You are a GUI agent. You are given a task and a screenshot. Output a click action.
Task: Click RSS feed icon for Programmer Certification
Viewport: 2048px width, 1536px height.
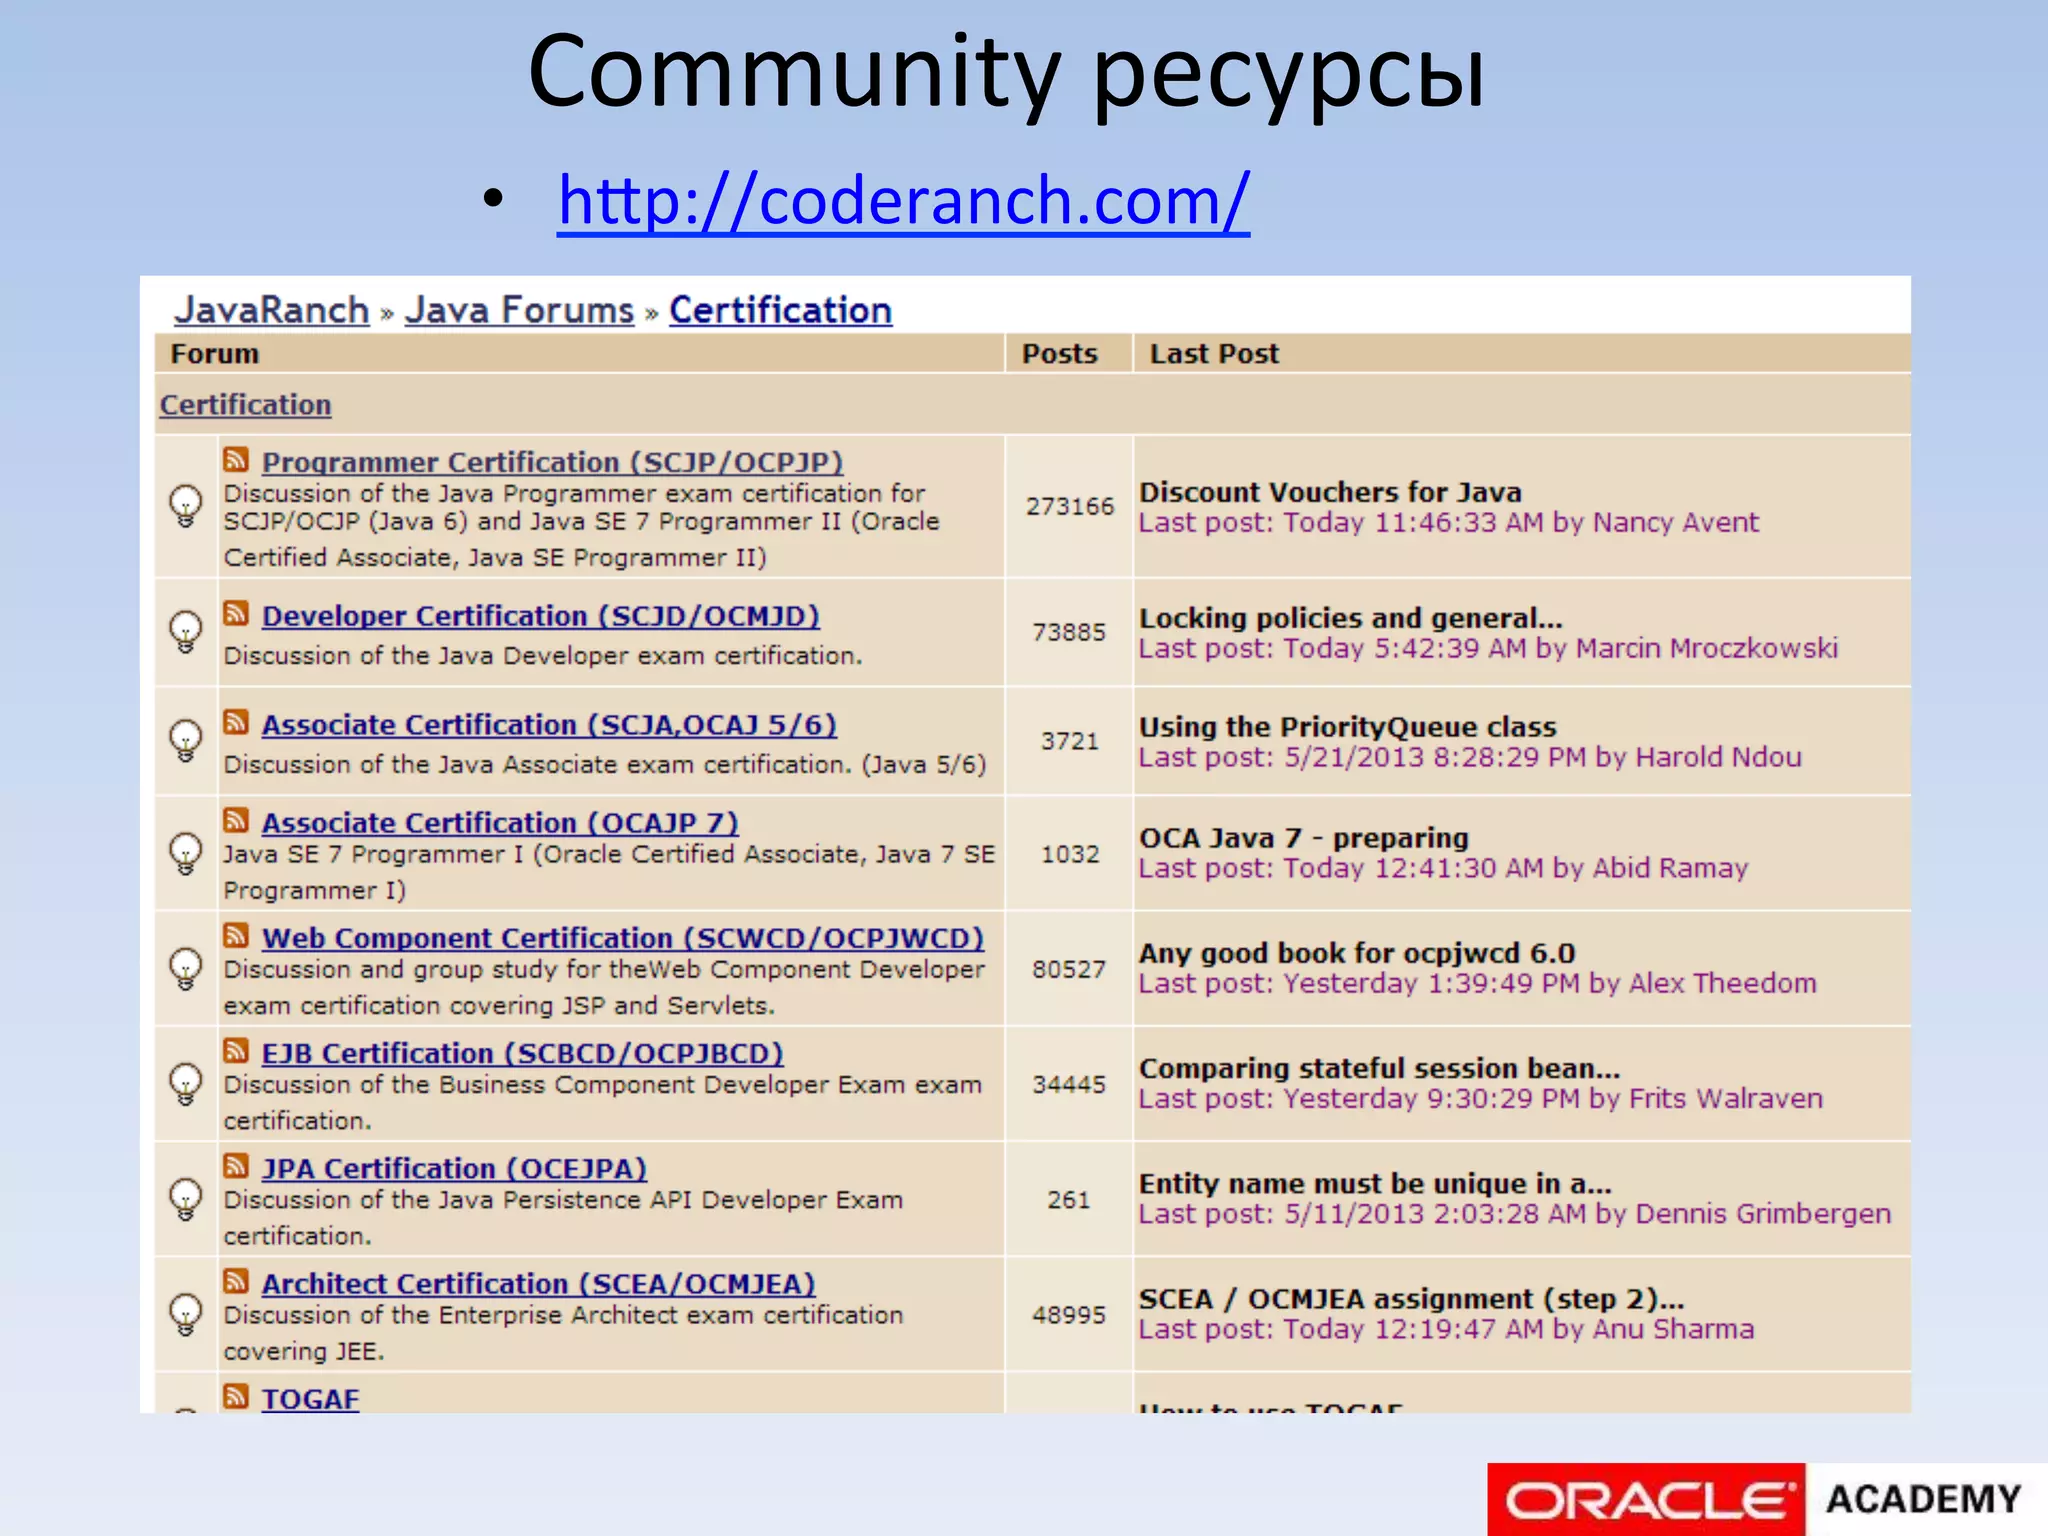tap(236, 459)
